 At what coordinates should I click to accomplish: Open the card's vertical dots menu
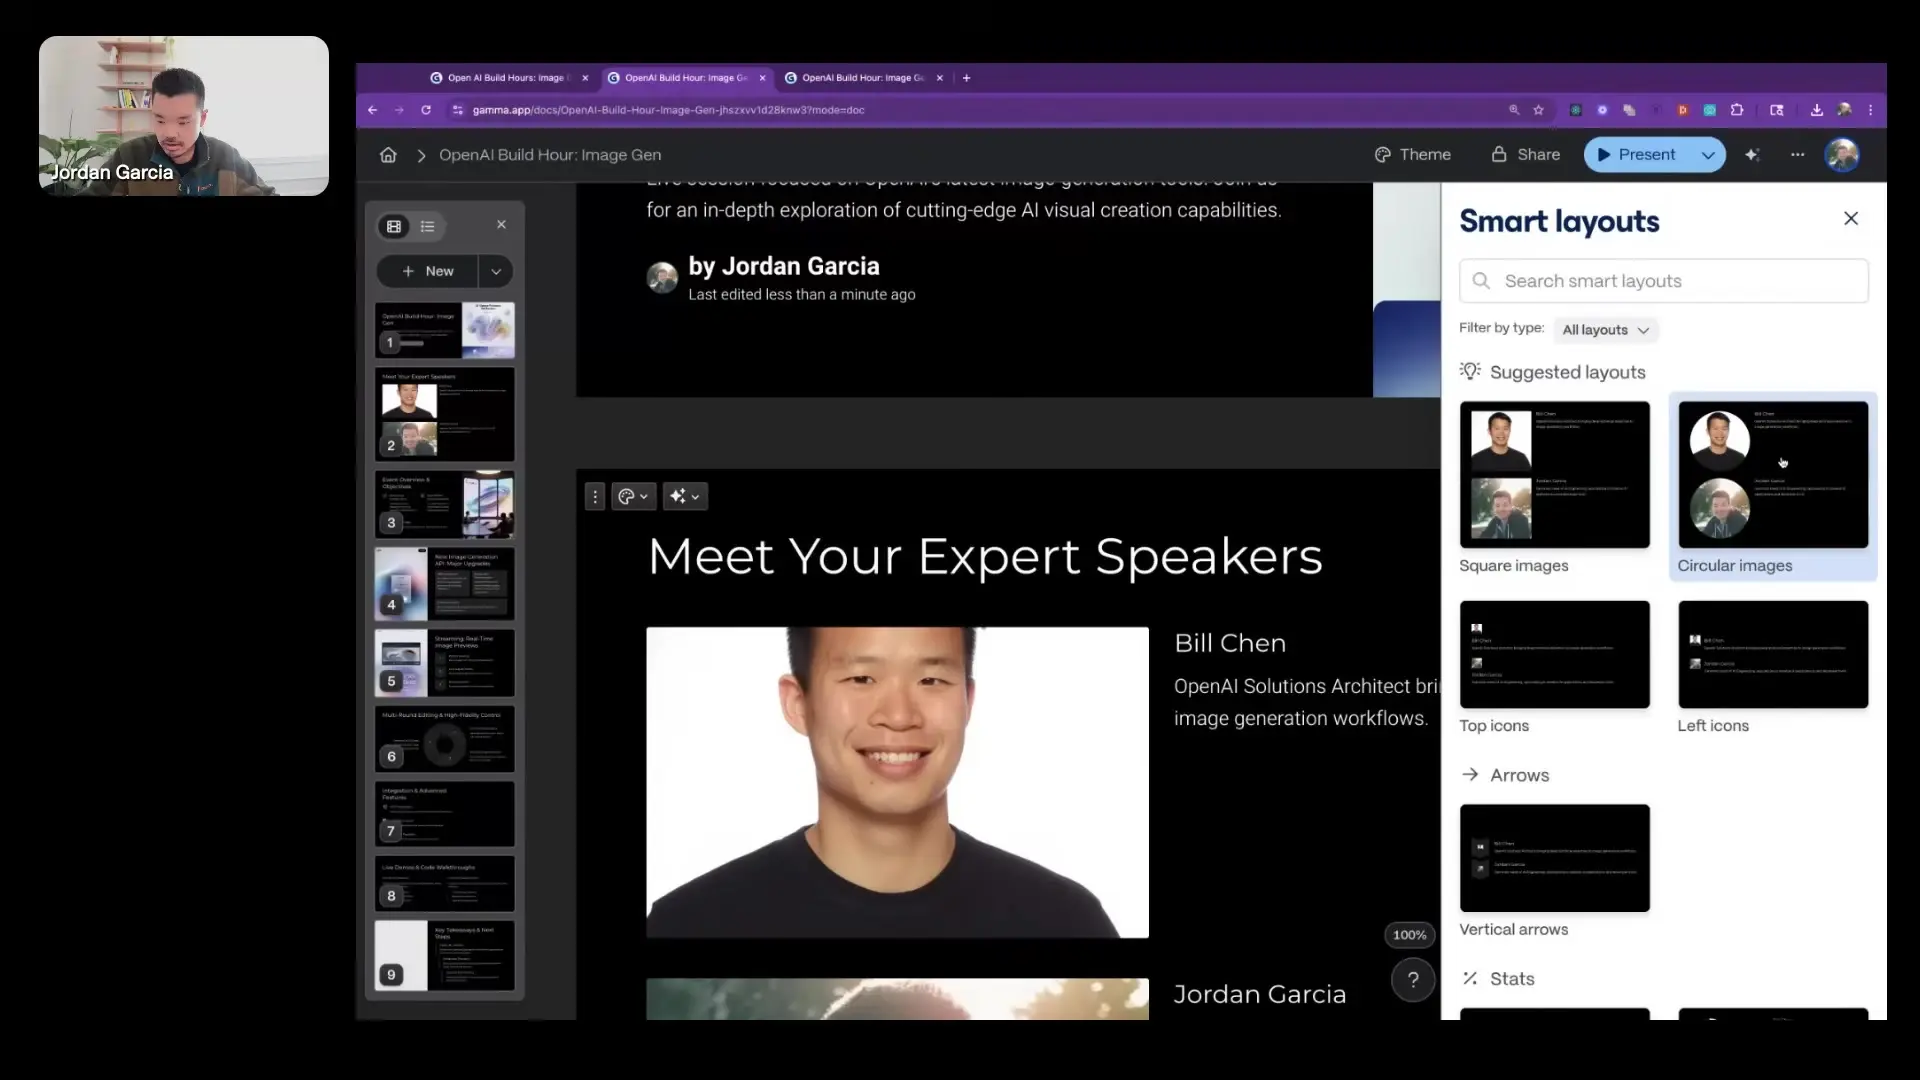click(x=595, y=496)
